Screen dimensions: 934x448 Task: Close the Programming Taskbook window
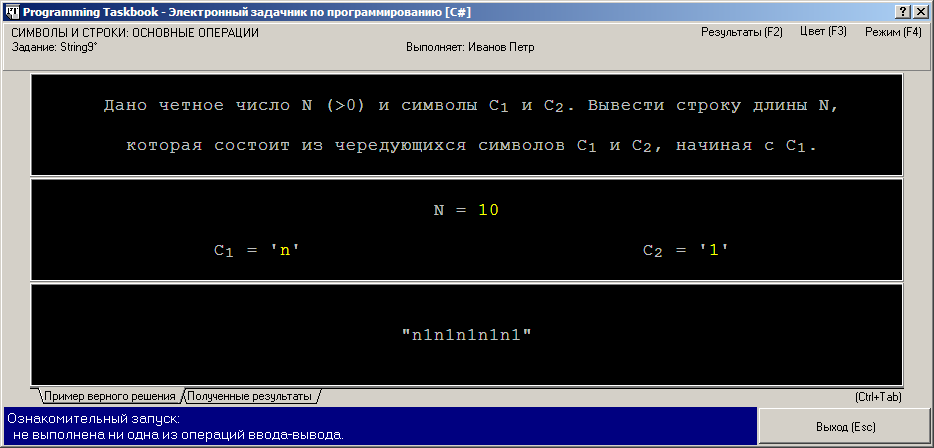921,10
